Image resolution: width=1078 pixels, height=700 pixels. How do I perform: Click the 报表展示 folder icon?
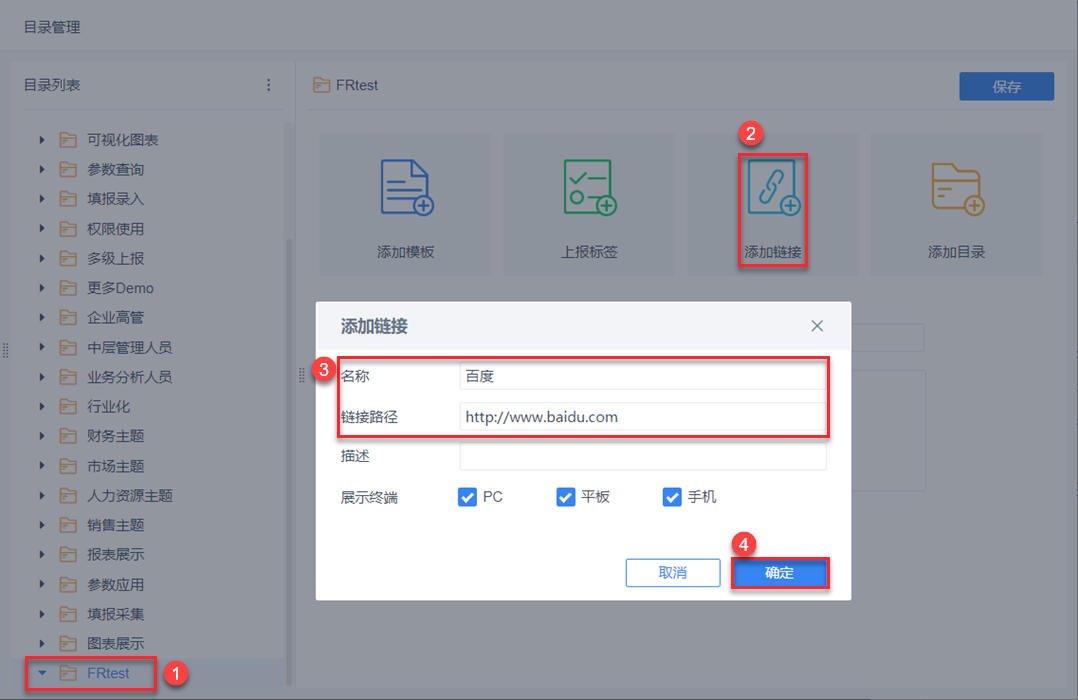pos(68,555)
